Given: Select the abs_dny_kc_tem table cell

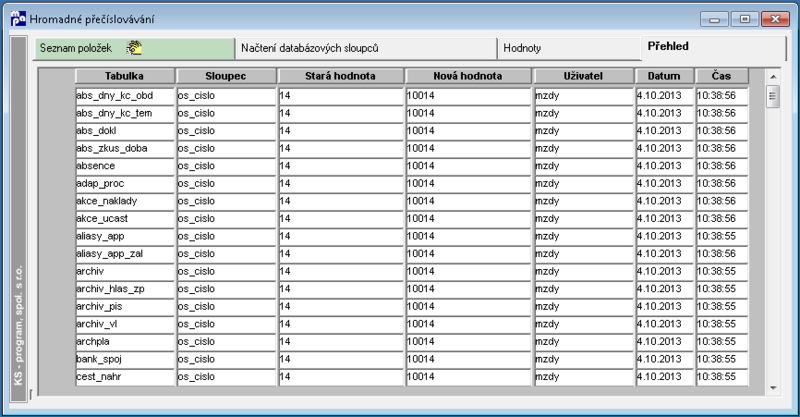Looking at the screenshot, I should coord(125,113).
